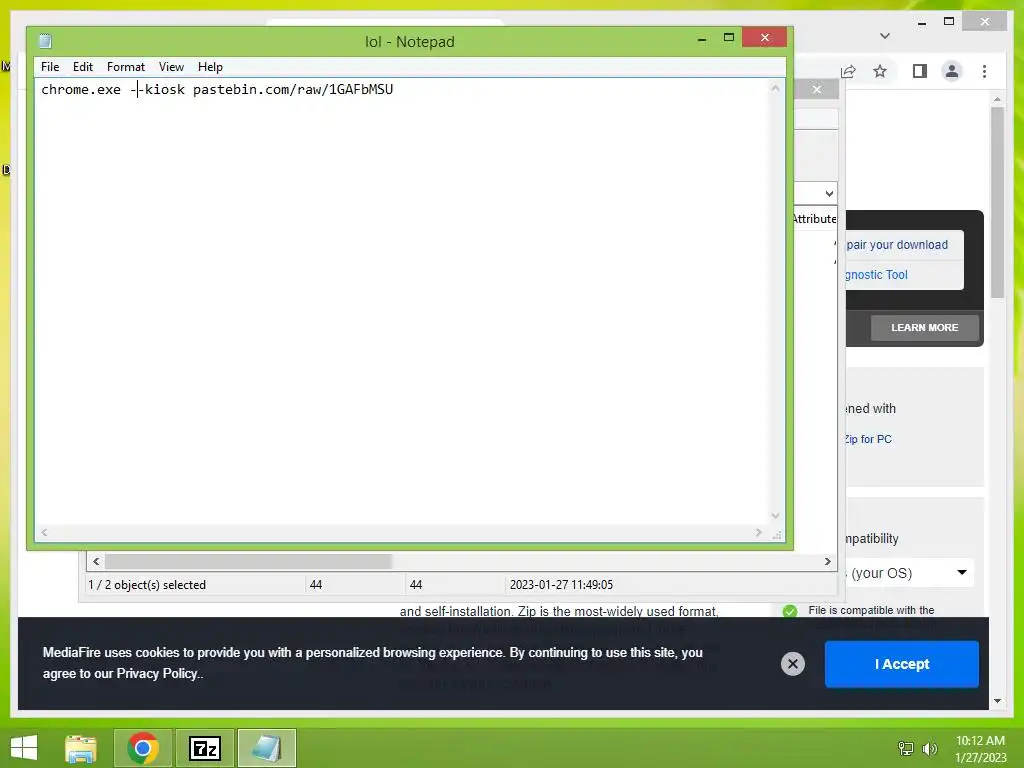Click Notepad's horizontal scroll right arrow
The height and width of the screenshot is (768, 1024).
[x=758, y=533]
